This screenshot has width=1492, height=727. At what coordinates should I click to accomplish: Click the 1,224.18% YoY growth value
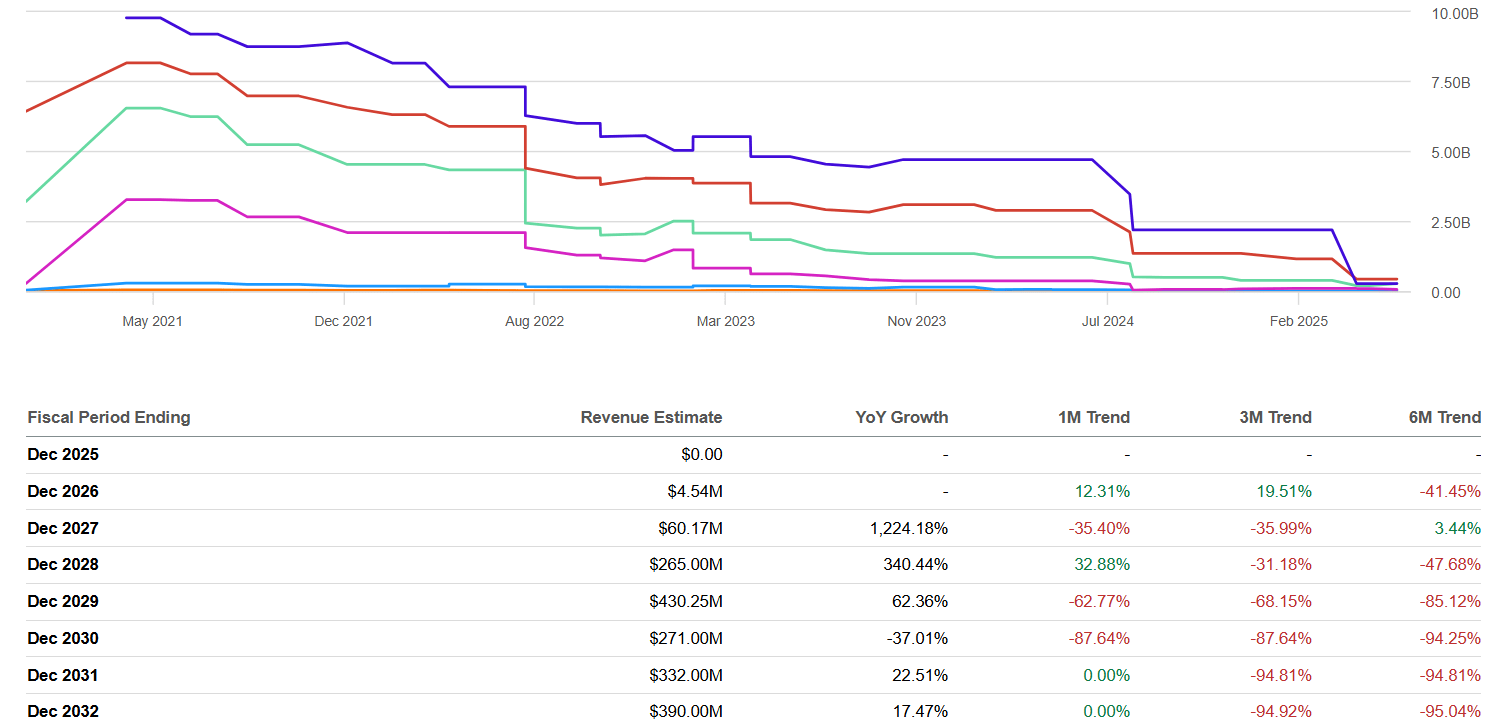(906, 528)
